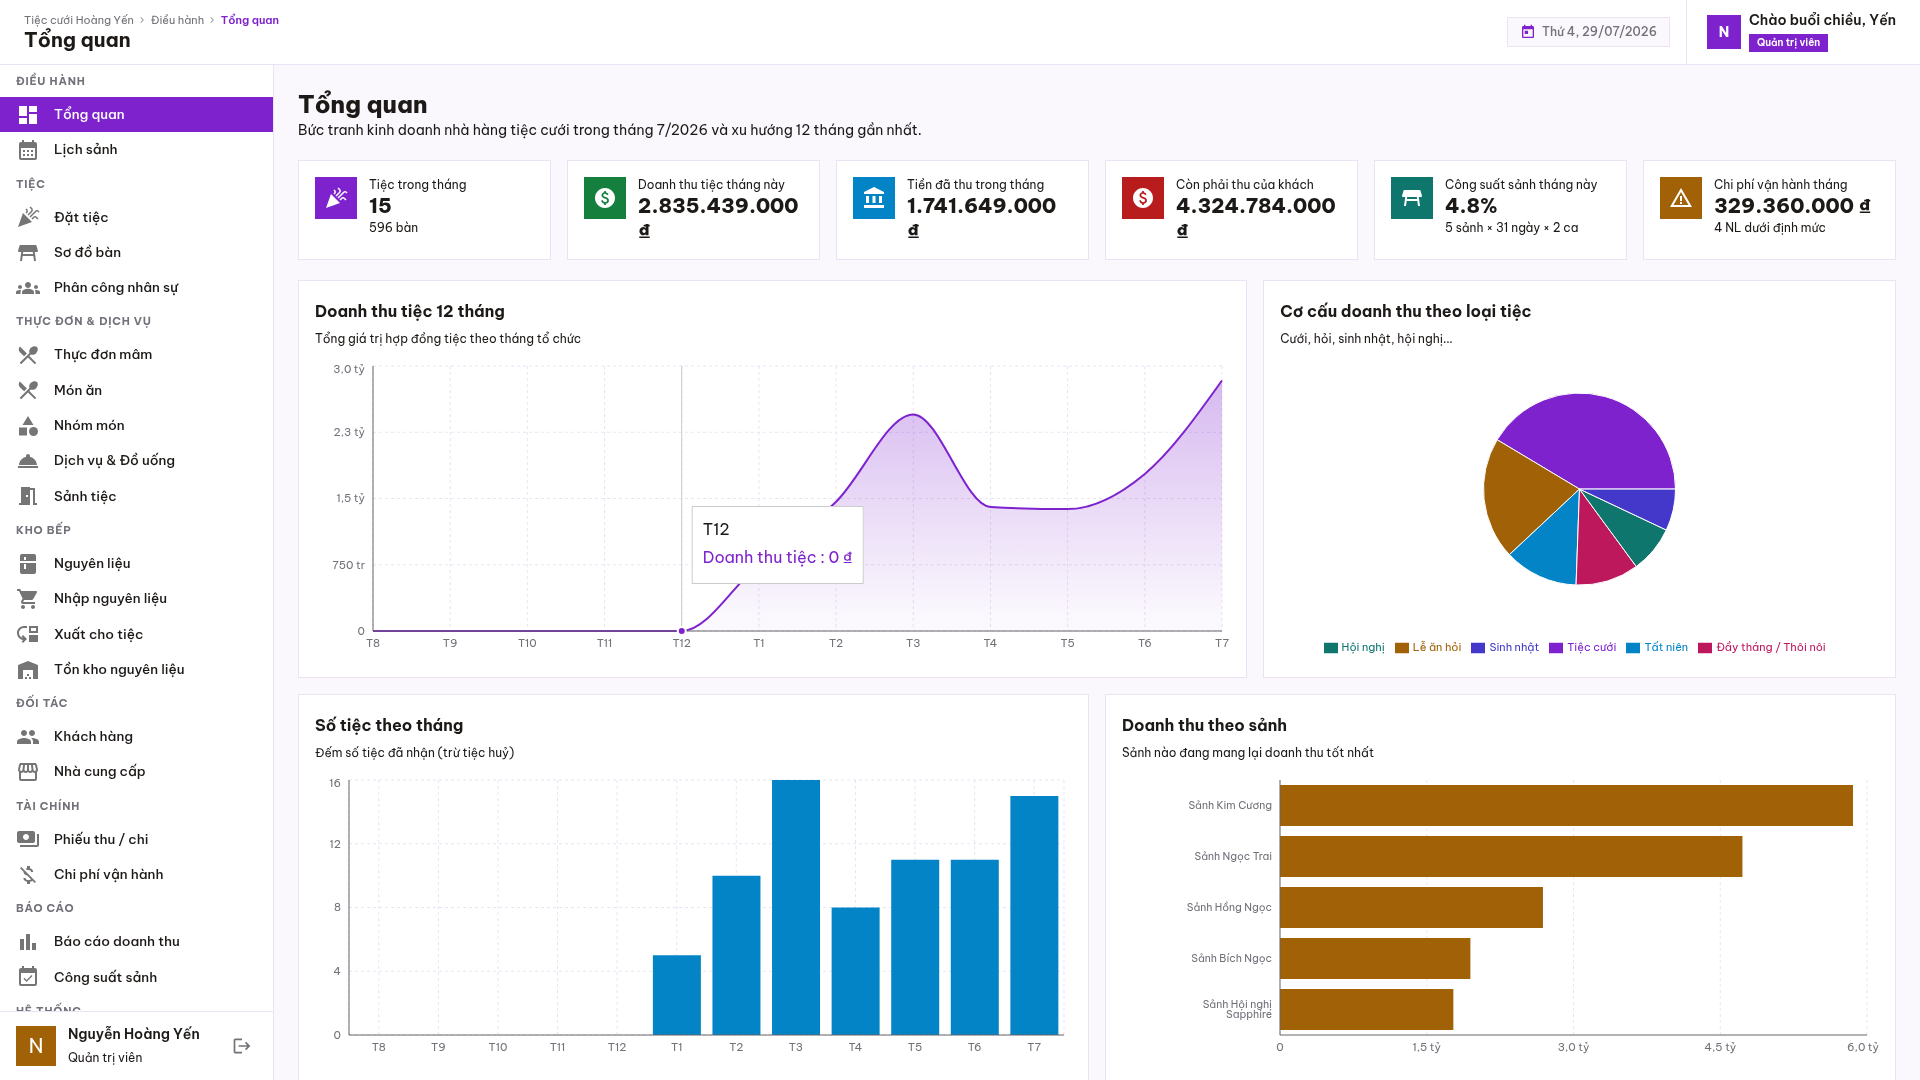Toggle Đầy tháng / Thôi nôi legend entry
The height and width of the screenshot is (1080, 1920).
point(1762,648)
